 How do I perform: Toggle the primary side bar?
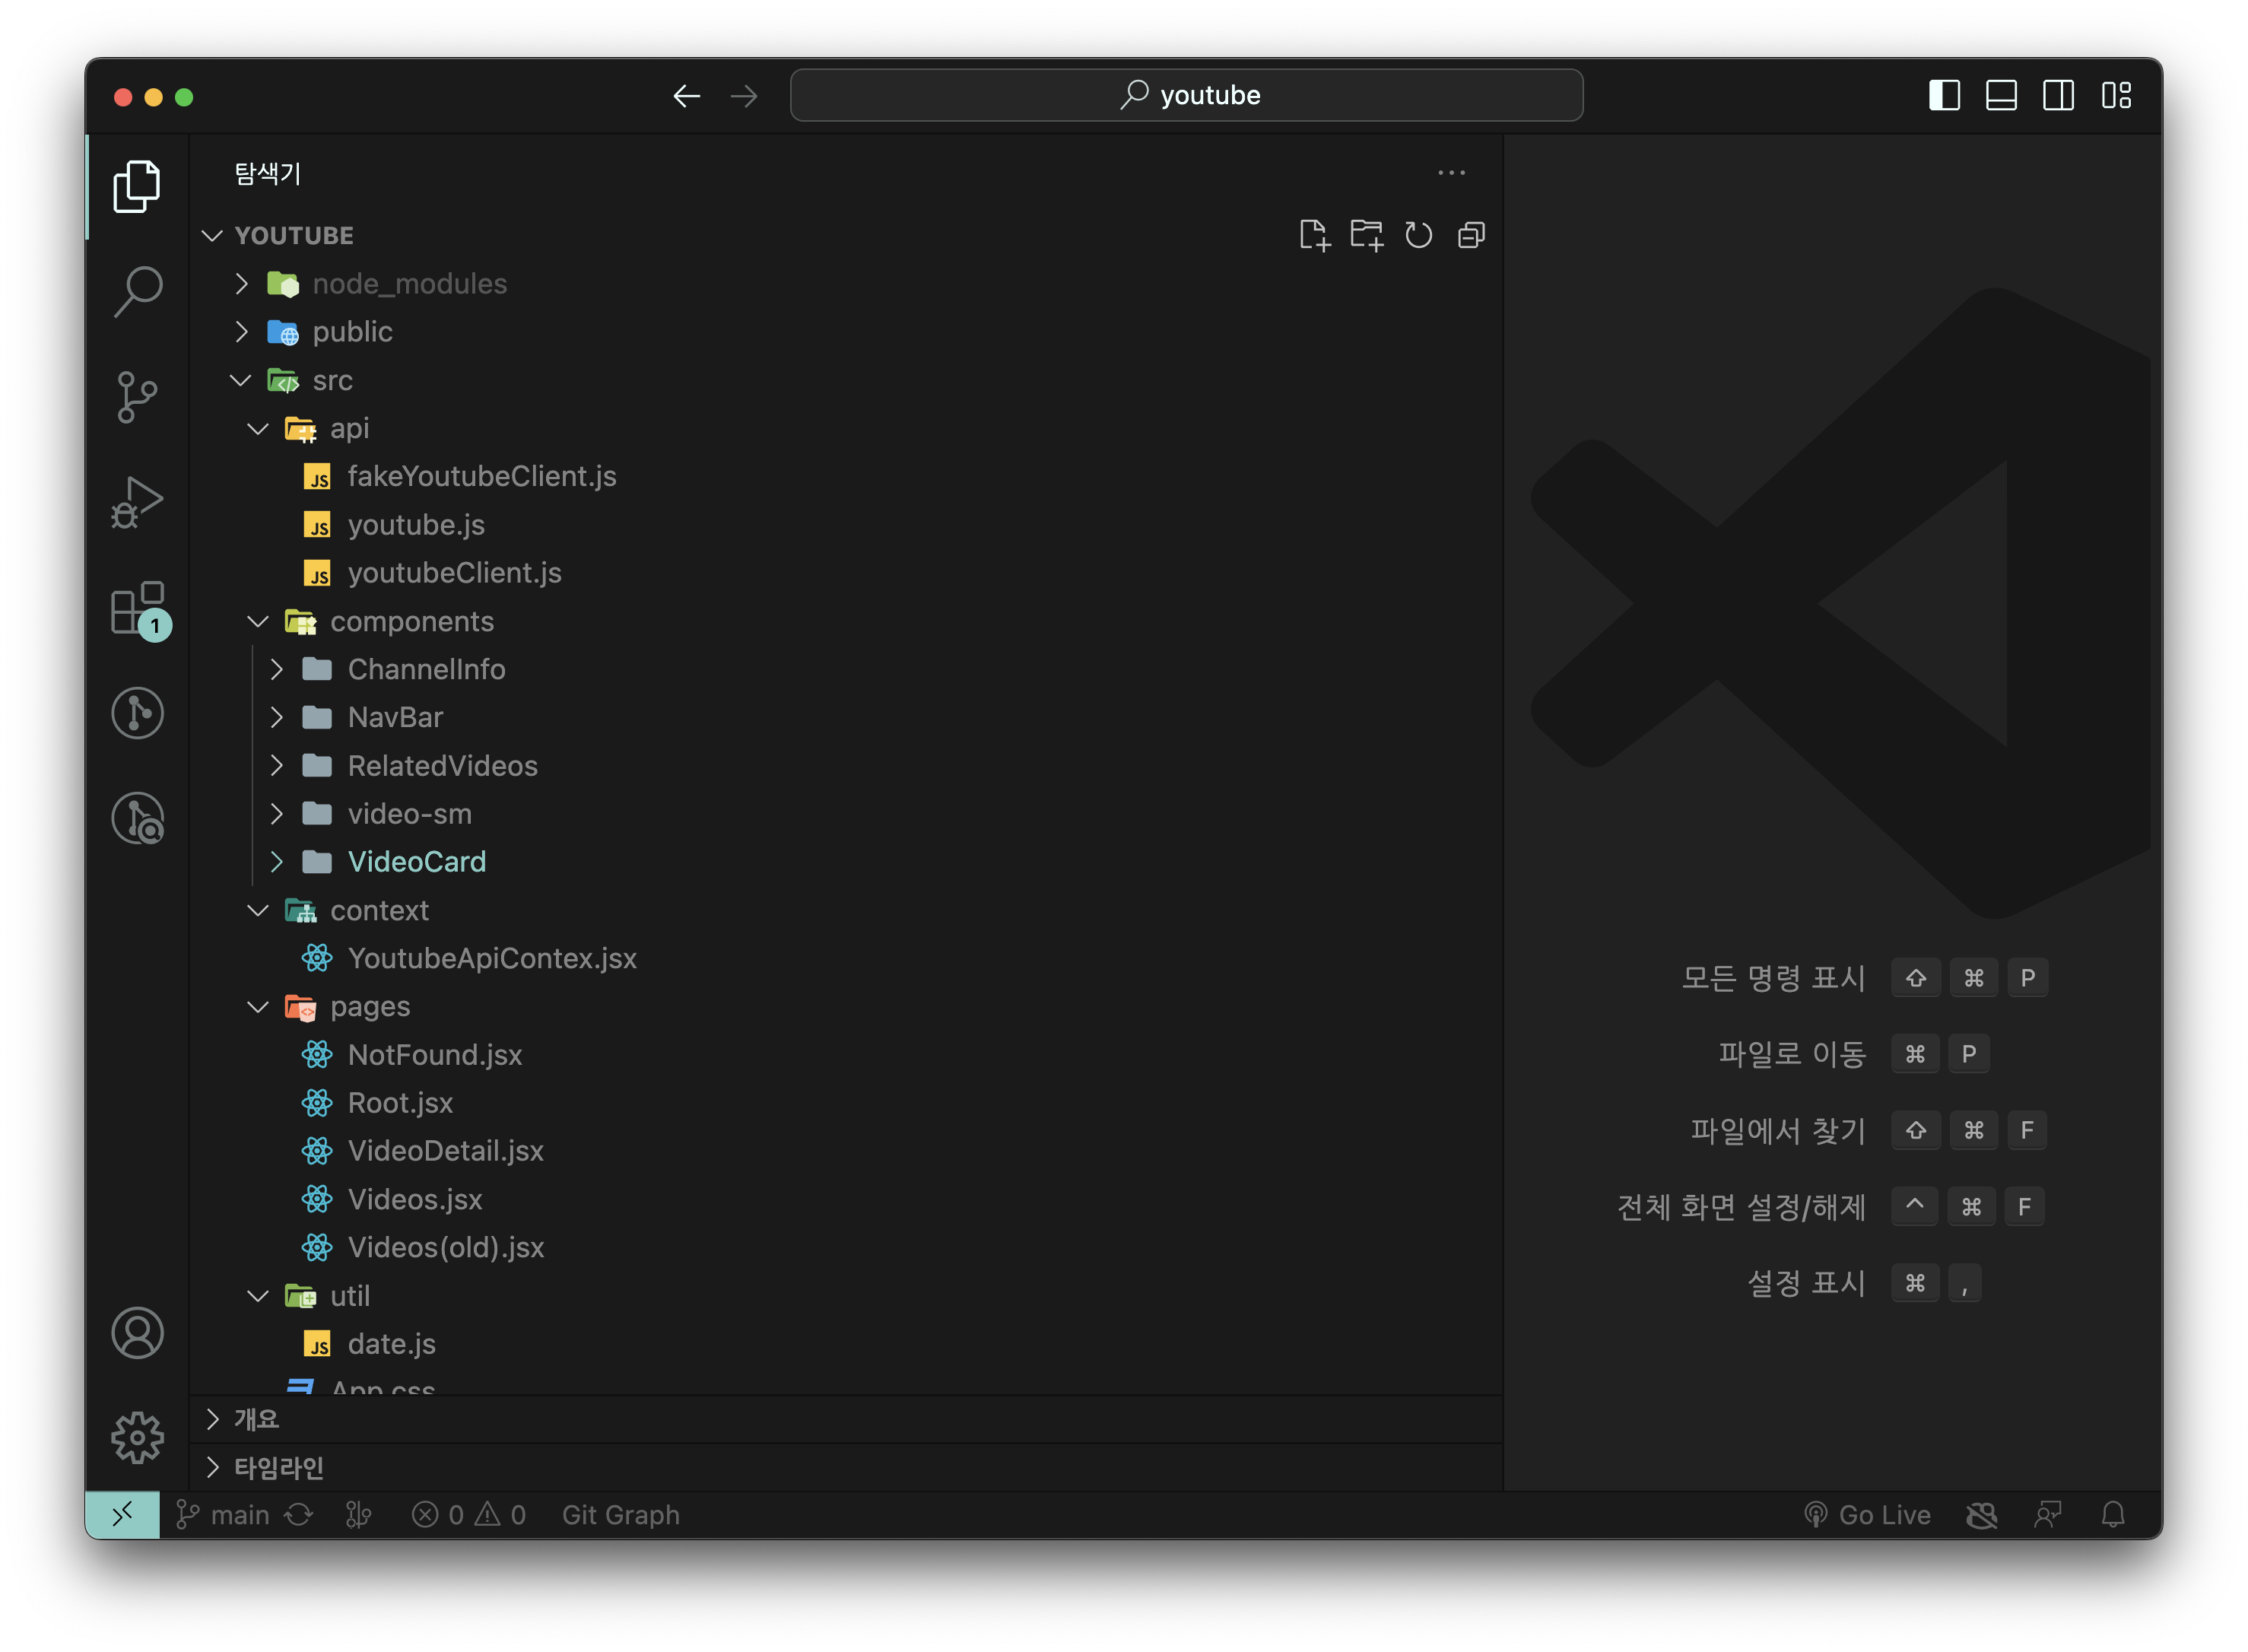pyautogui.click(x=1944, y=96)
